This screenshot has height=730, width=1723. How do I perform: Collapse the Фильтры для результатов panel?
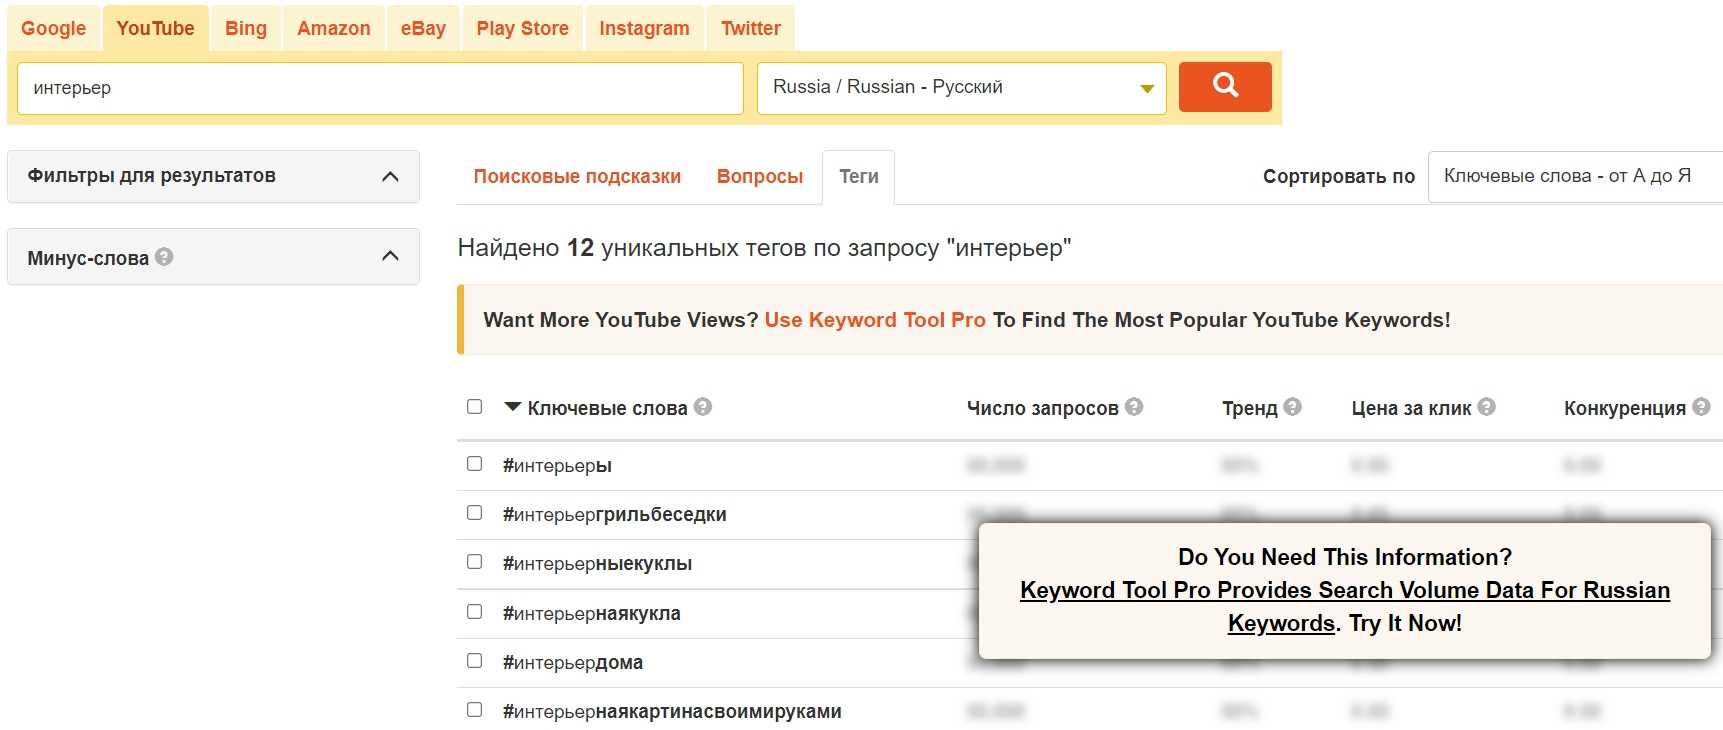(x=390, y=177)
